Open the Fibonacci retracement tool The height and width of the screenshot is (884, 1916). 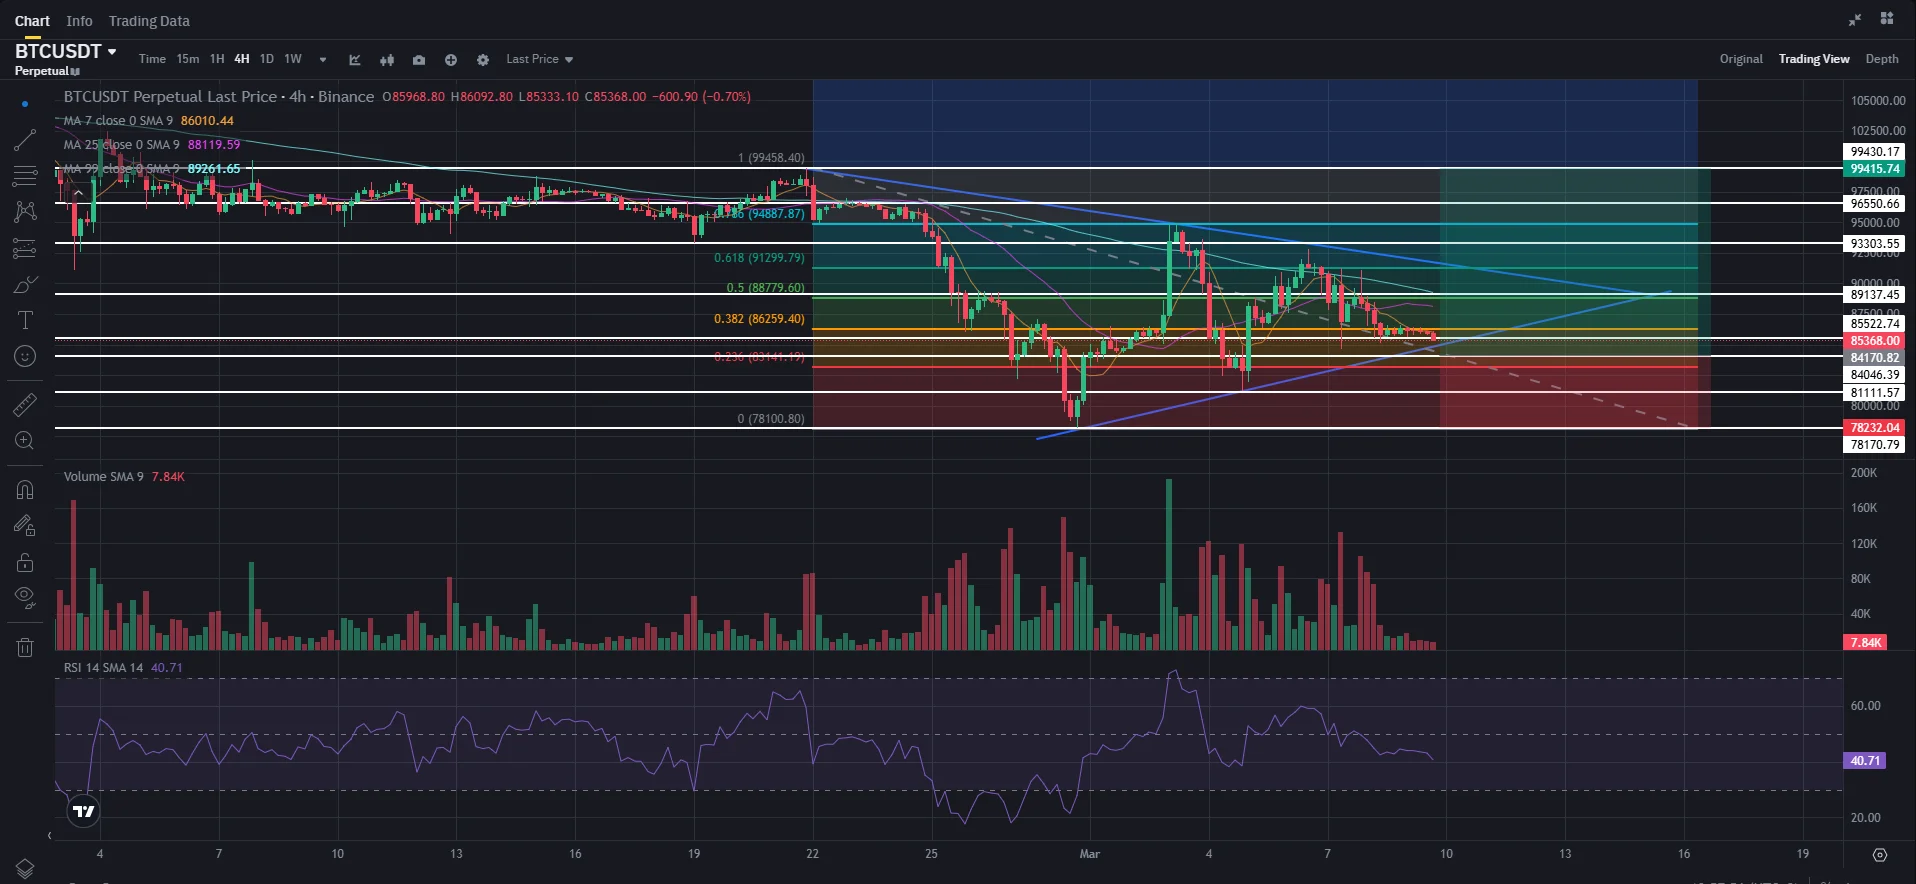(x=25, y=176)
